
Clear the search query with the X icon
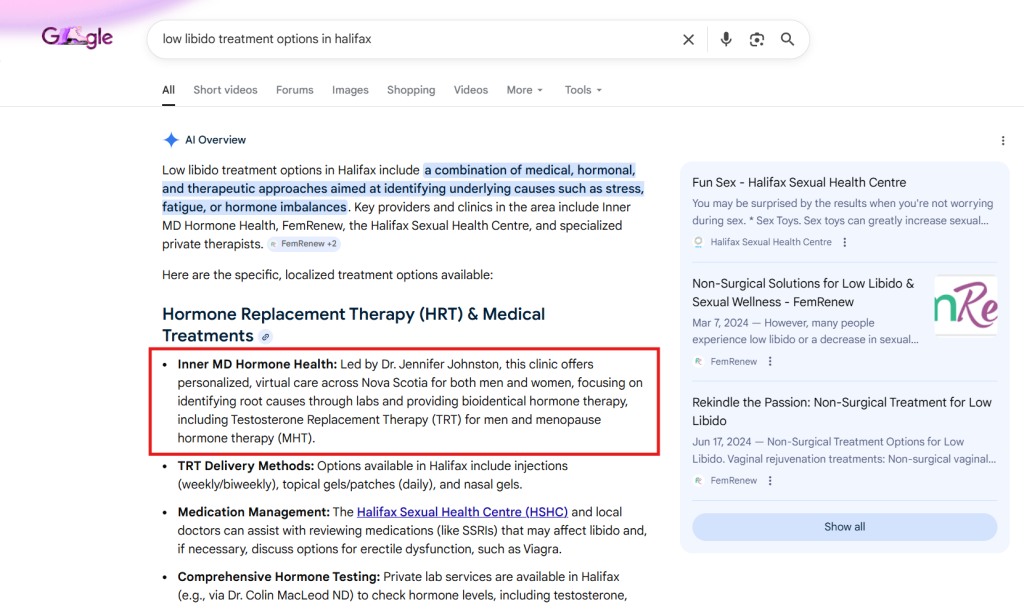[689, 39]
